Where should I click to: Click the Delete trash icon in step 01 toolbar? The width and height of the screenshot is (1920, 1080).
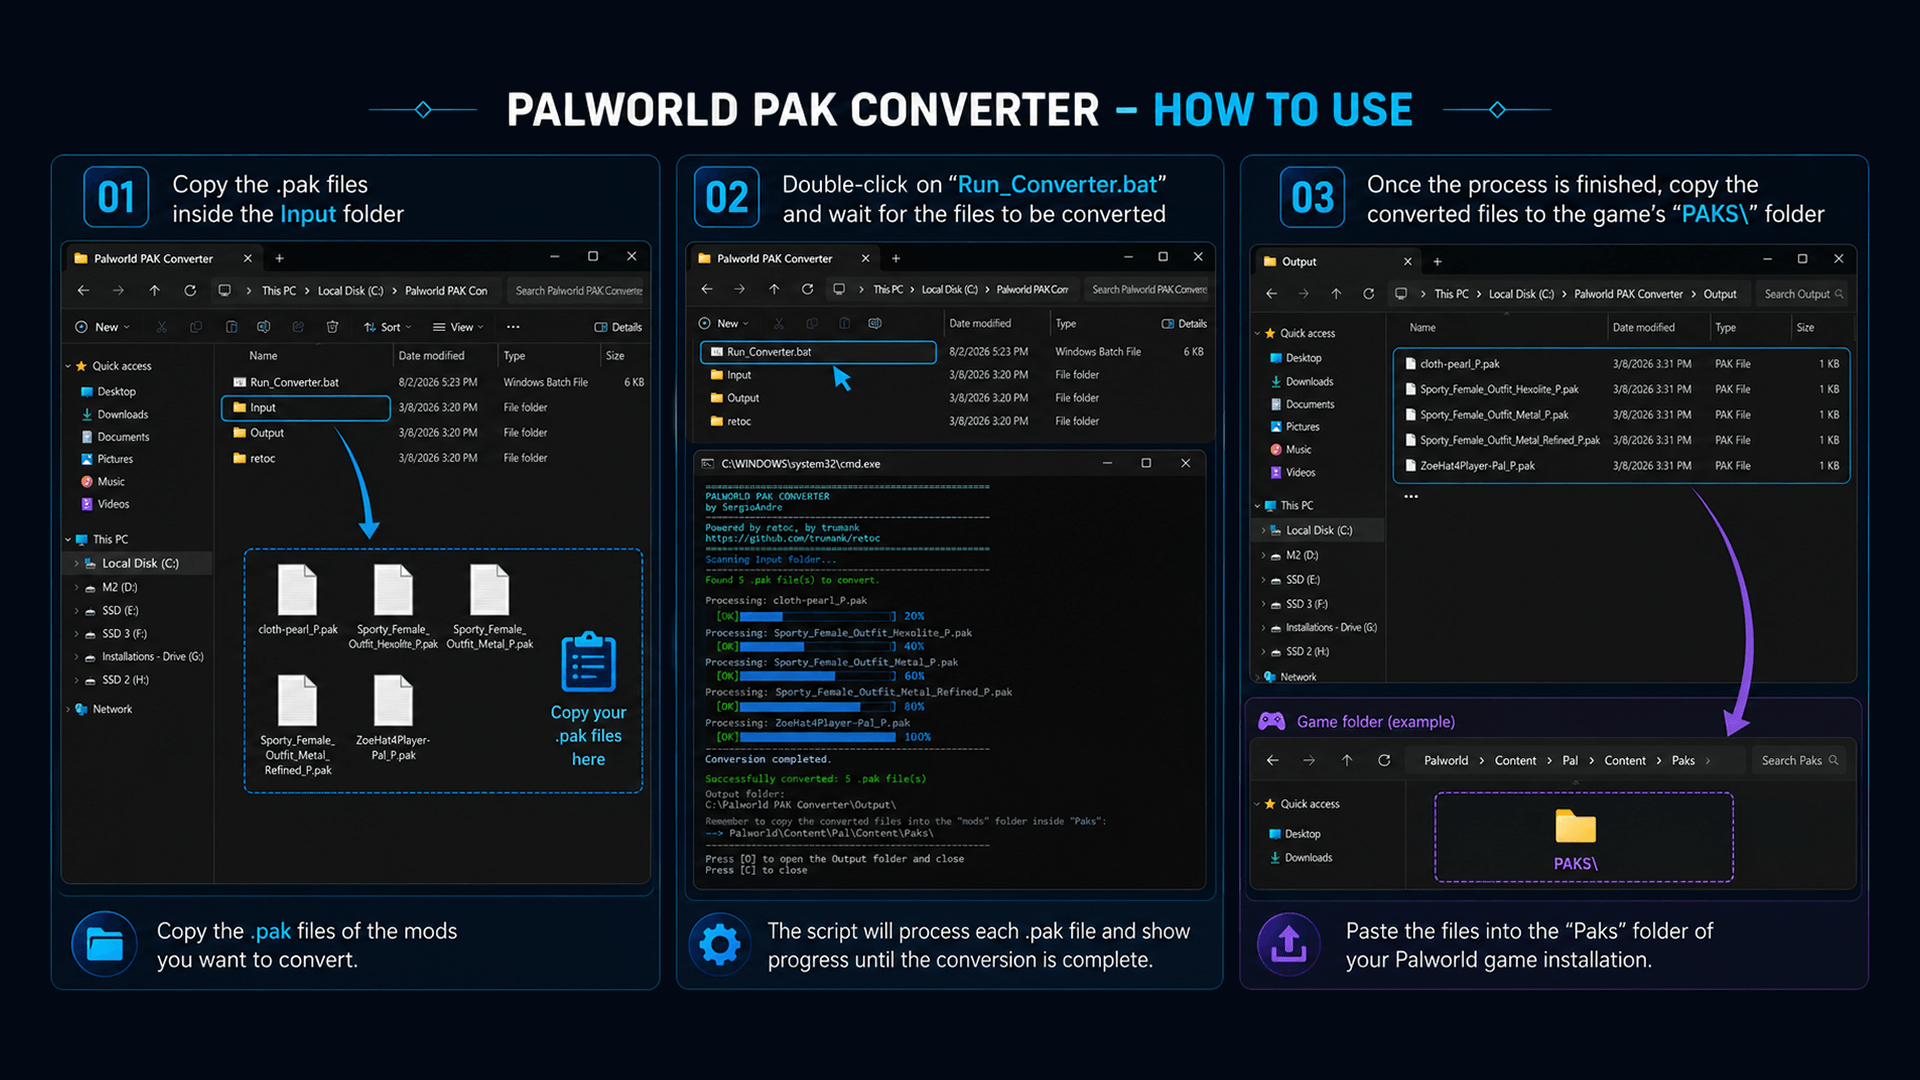coord(332,327)
